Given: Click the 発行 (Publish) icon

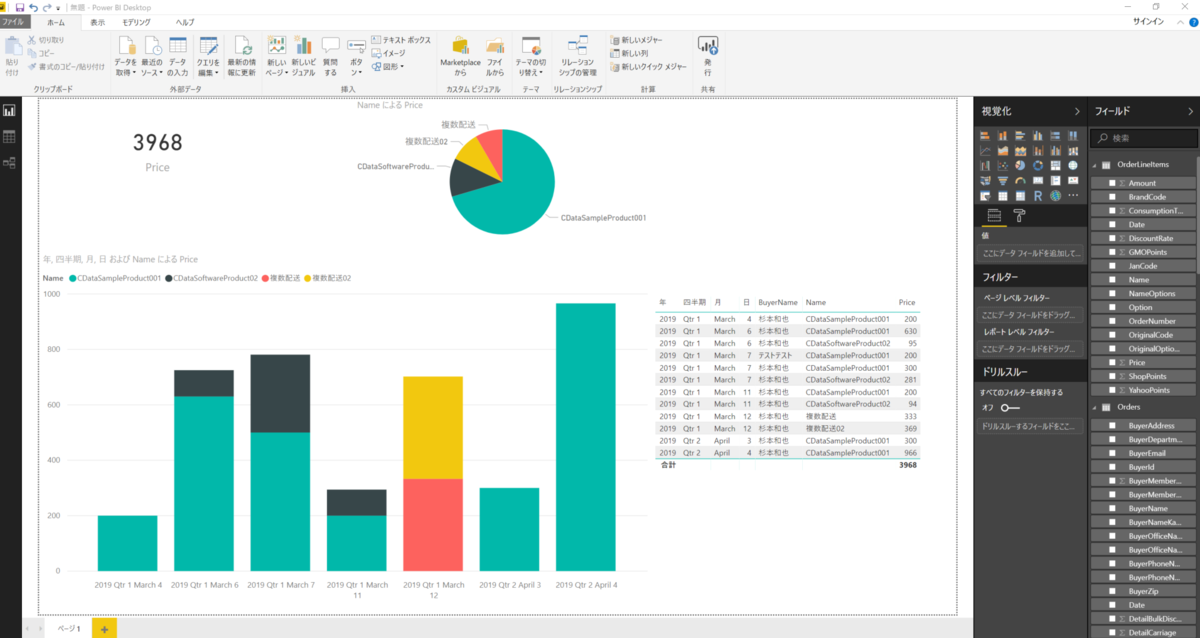Looking at the screenshot, I should pos(708,57).
